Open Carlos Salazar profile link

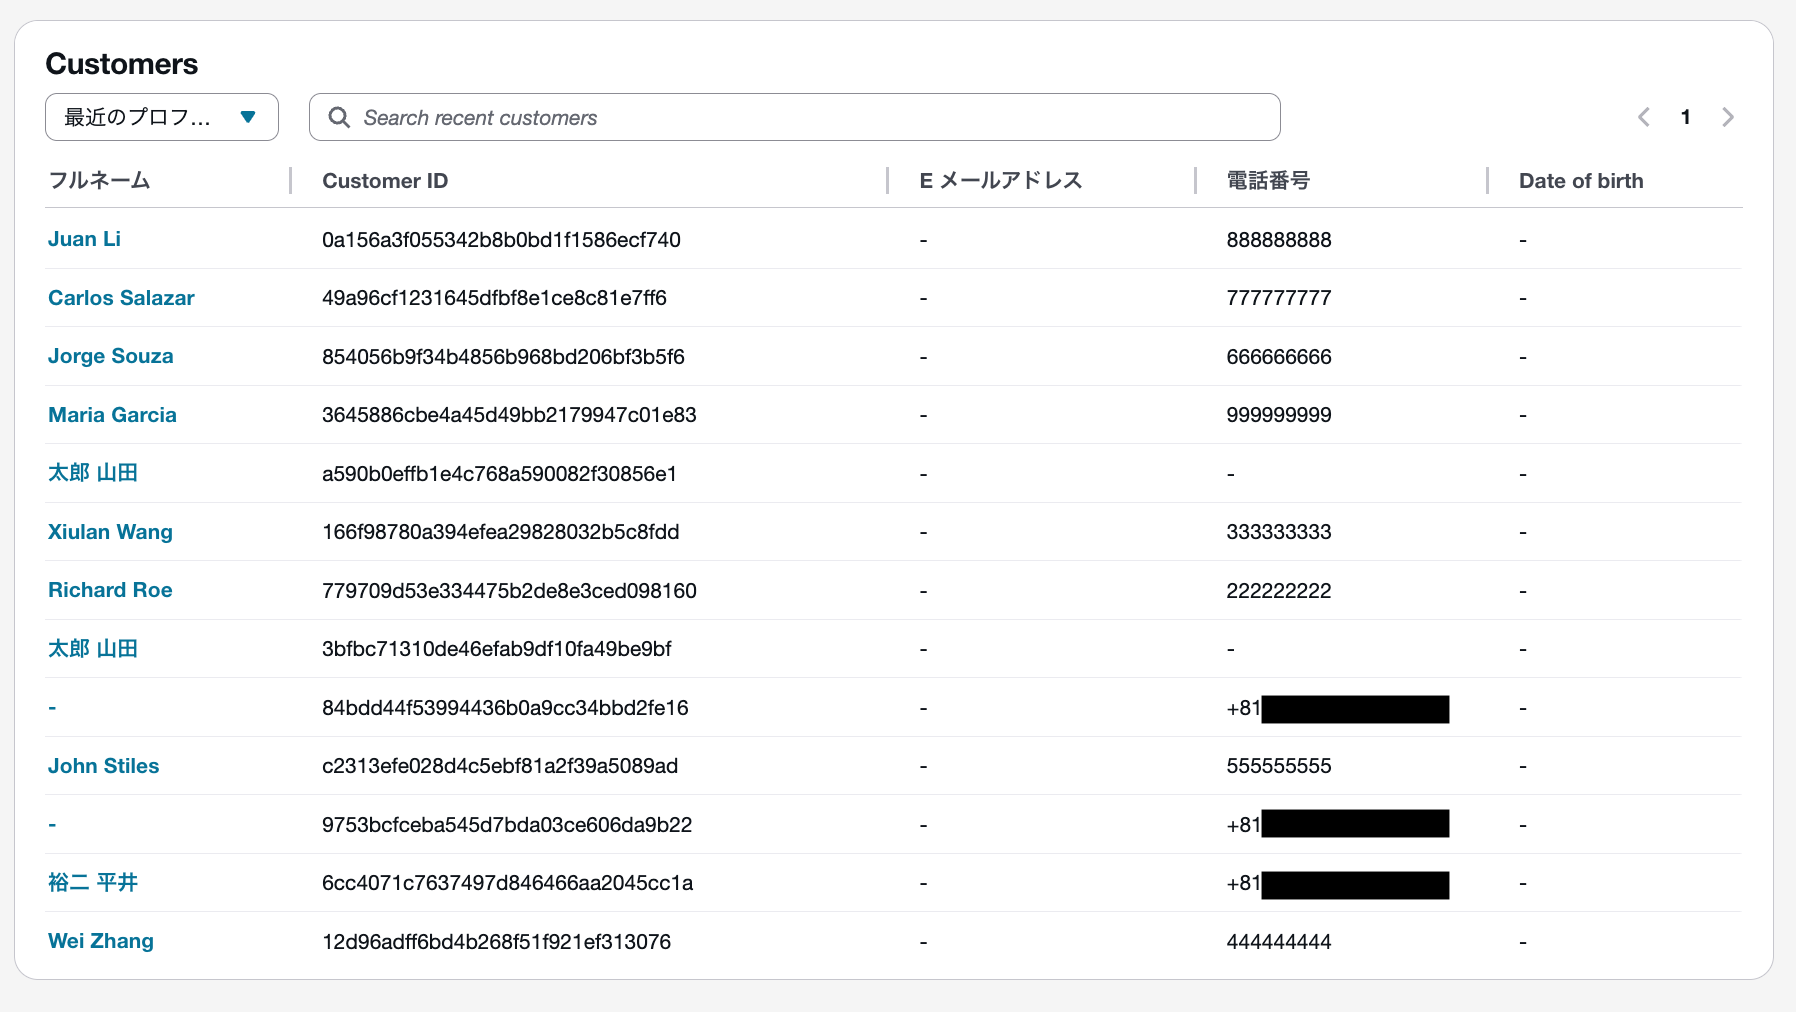click(x=121, y=298)
